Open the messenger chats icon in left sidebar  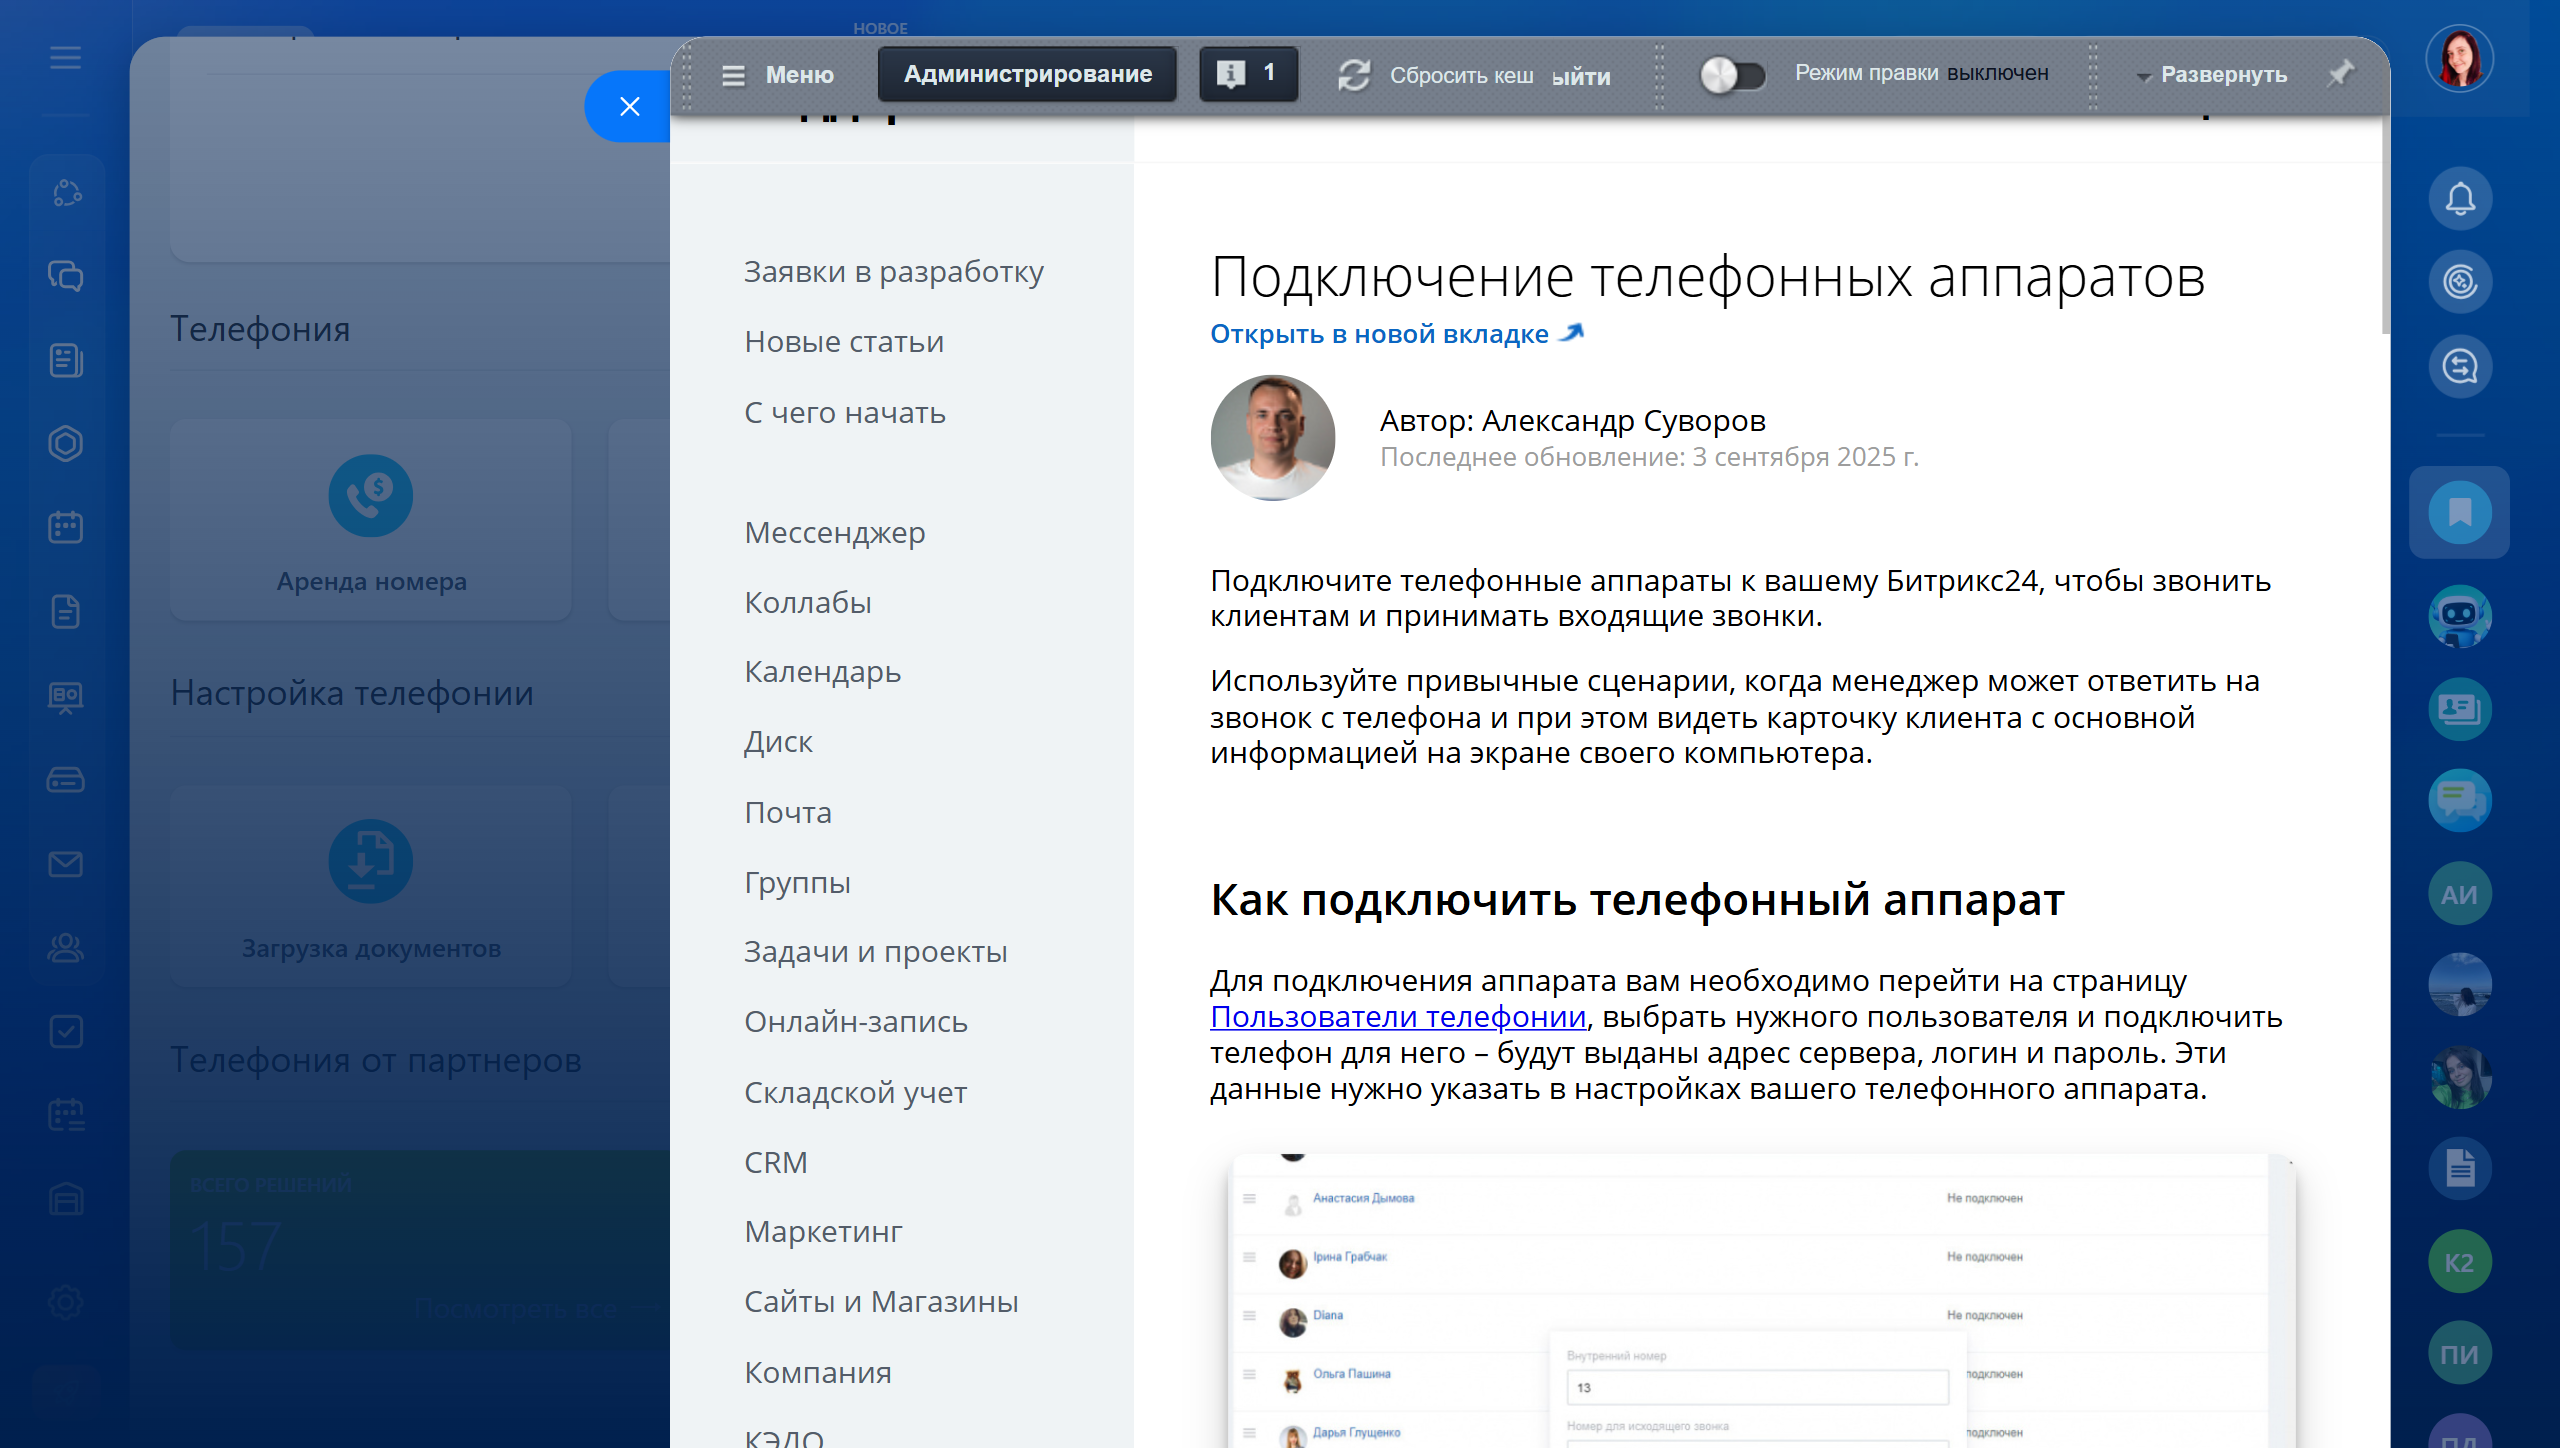tap(66, 276)
